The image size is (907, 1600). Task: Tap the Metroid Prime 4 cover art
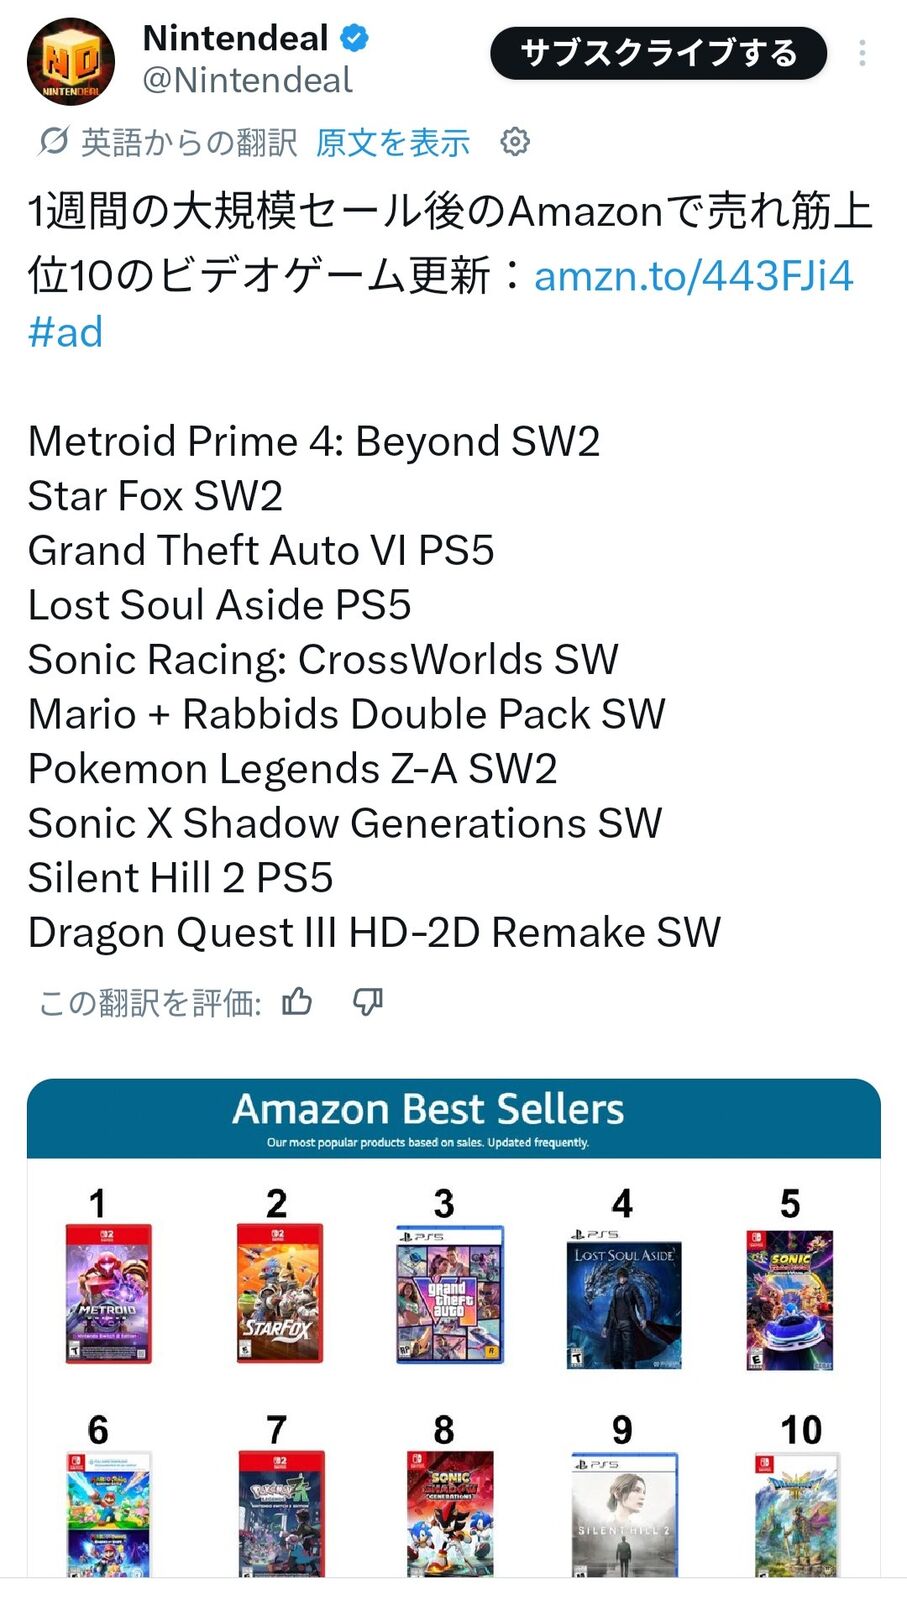coord(108,1293)
